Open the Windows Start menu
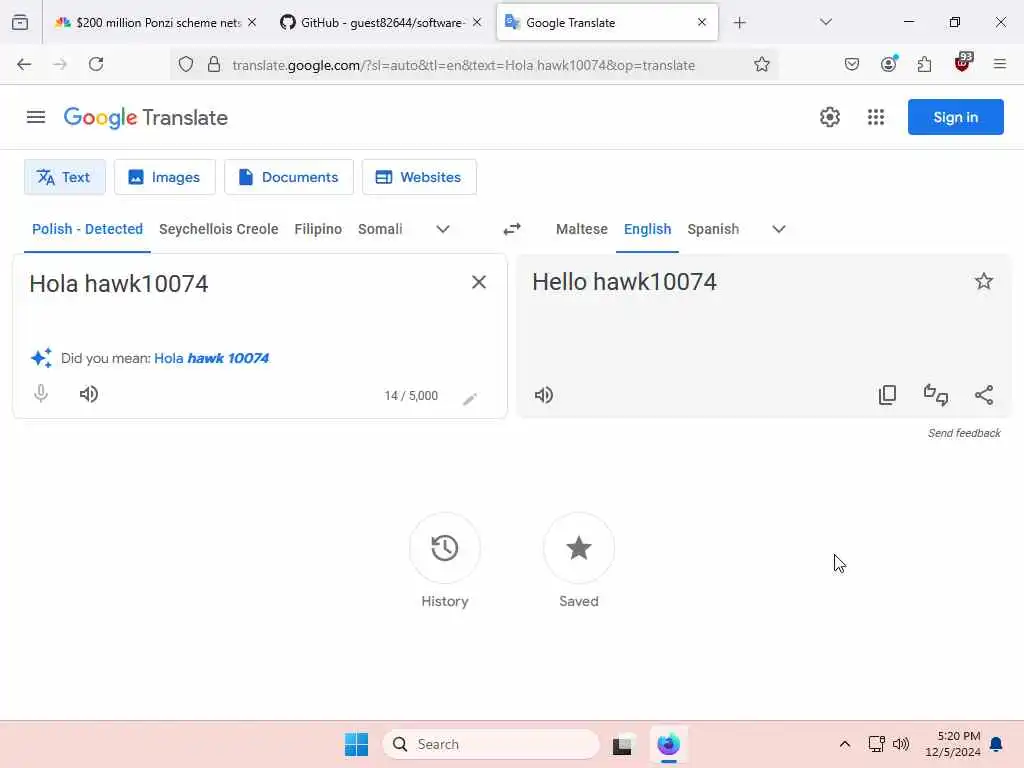Viewport: 1024px width, 768px height. [357, 744]
